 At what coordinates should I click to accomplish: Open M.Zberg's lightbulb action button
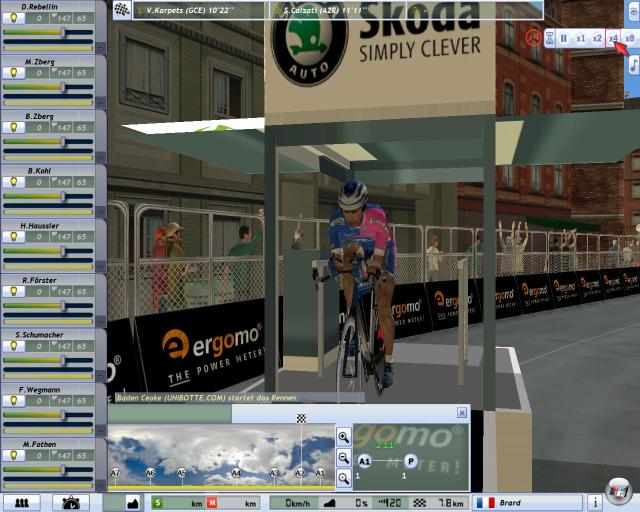click(13, 73)
